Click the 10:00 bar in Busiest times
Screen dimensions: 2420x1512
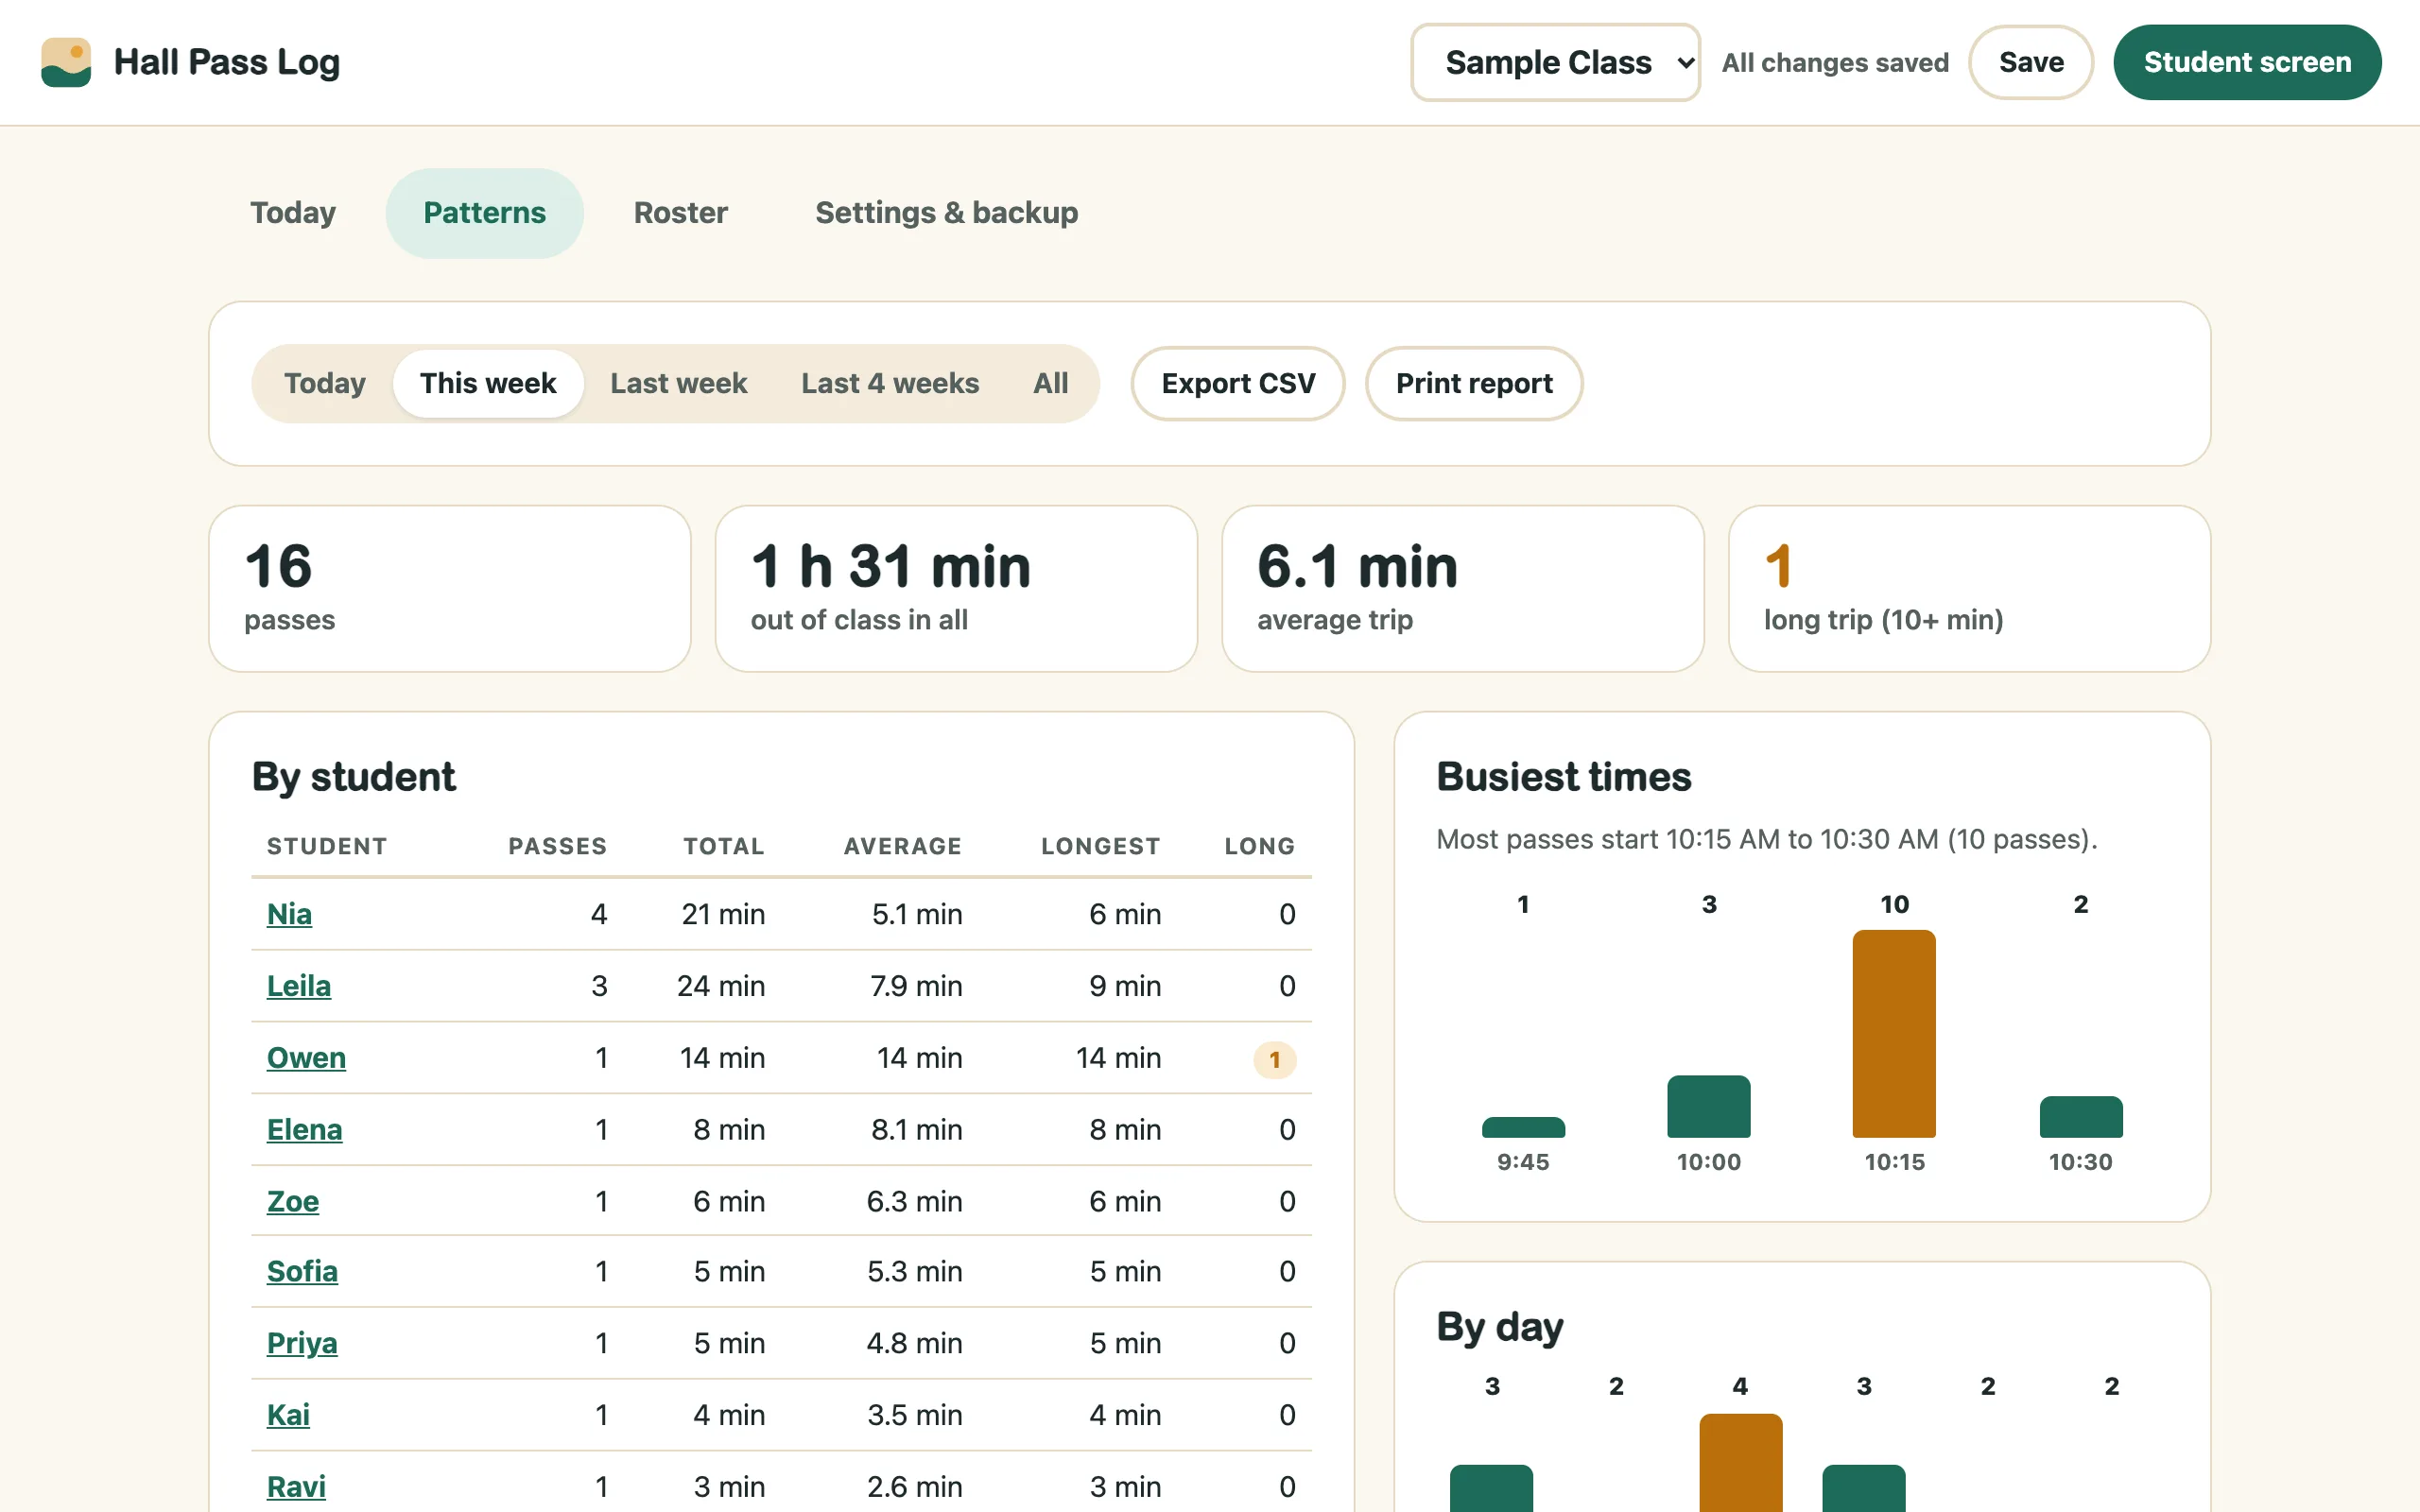pyautogui.click(x=1709, y=1106)
